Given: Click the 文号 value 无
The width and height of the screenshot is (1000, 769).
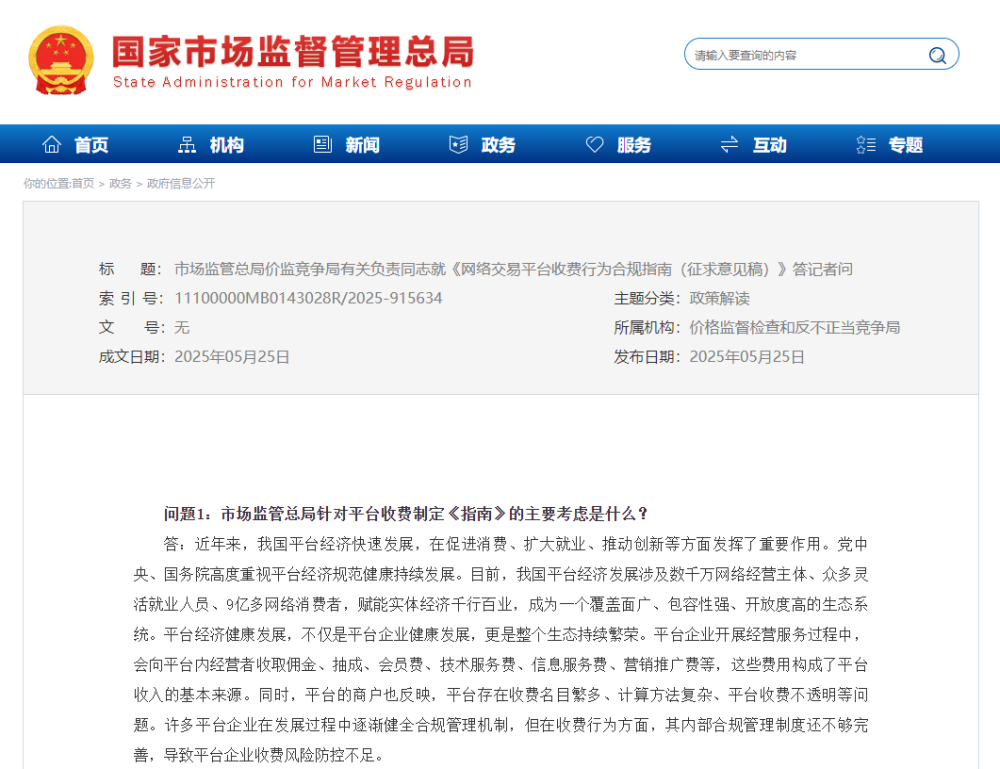Looking at the screenshot, I should point(182,328).
